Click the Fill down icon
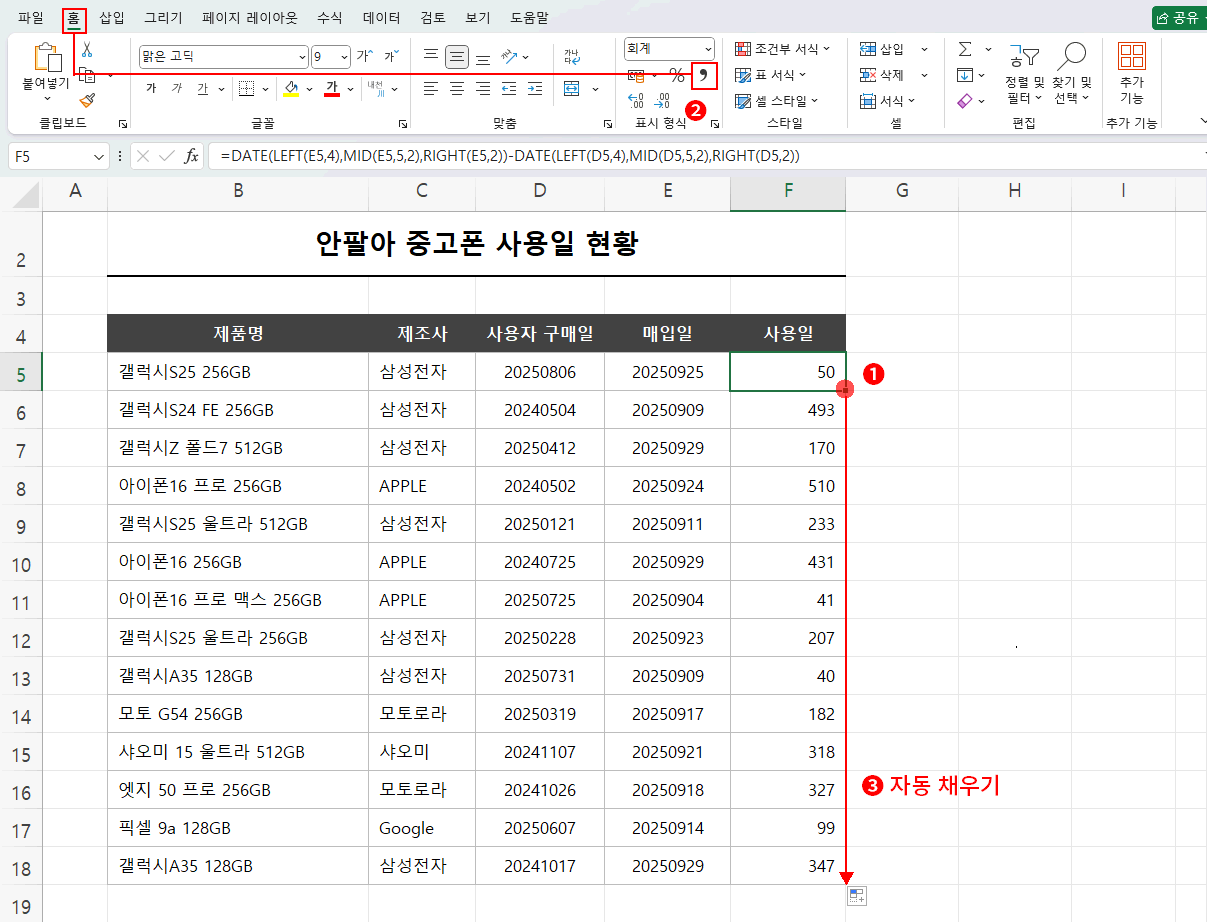Image resolution: width=1207 pixels, height=922 pixels. click(965, 75)
